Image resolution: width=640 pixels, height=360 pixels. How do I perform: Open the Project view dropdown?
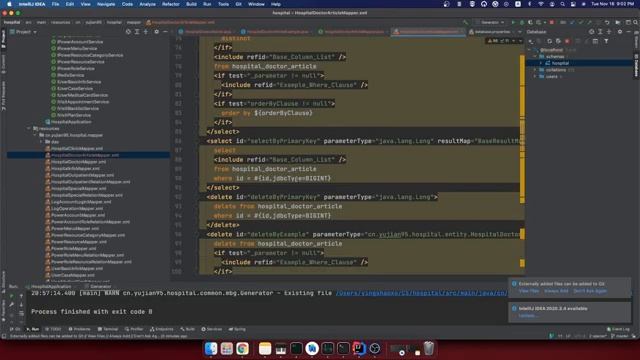(x=23, y=31)
